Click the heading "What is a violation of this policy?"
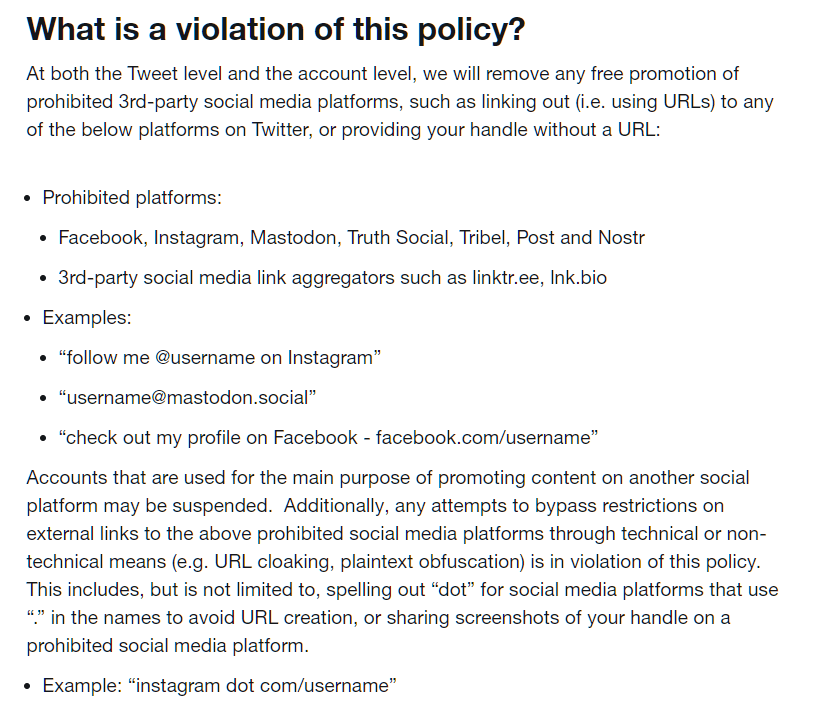This screenshot has height=708, width=829. click(x=275, y=29)
